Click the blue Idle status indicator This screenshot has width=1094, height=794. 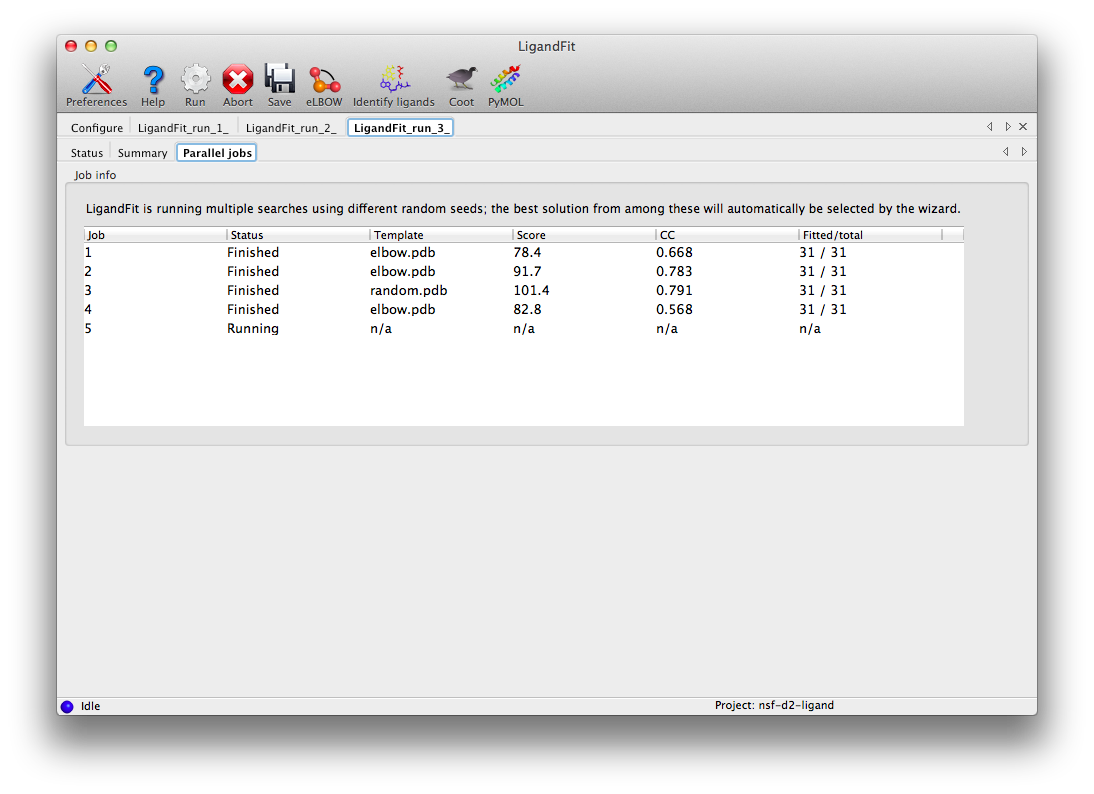[x=67, y=706]
